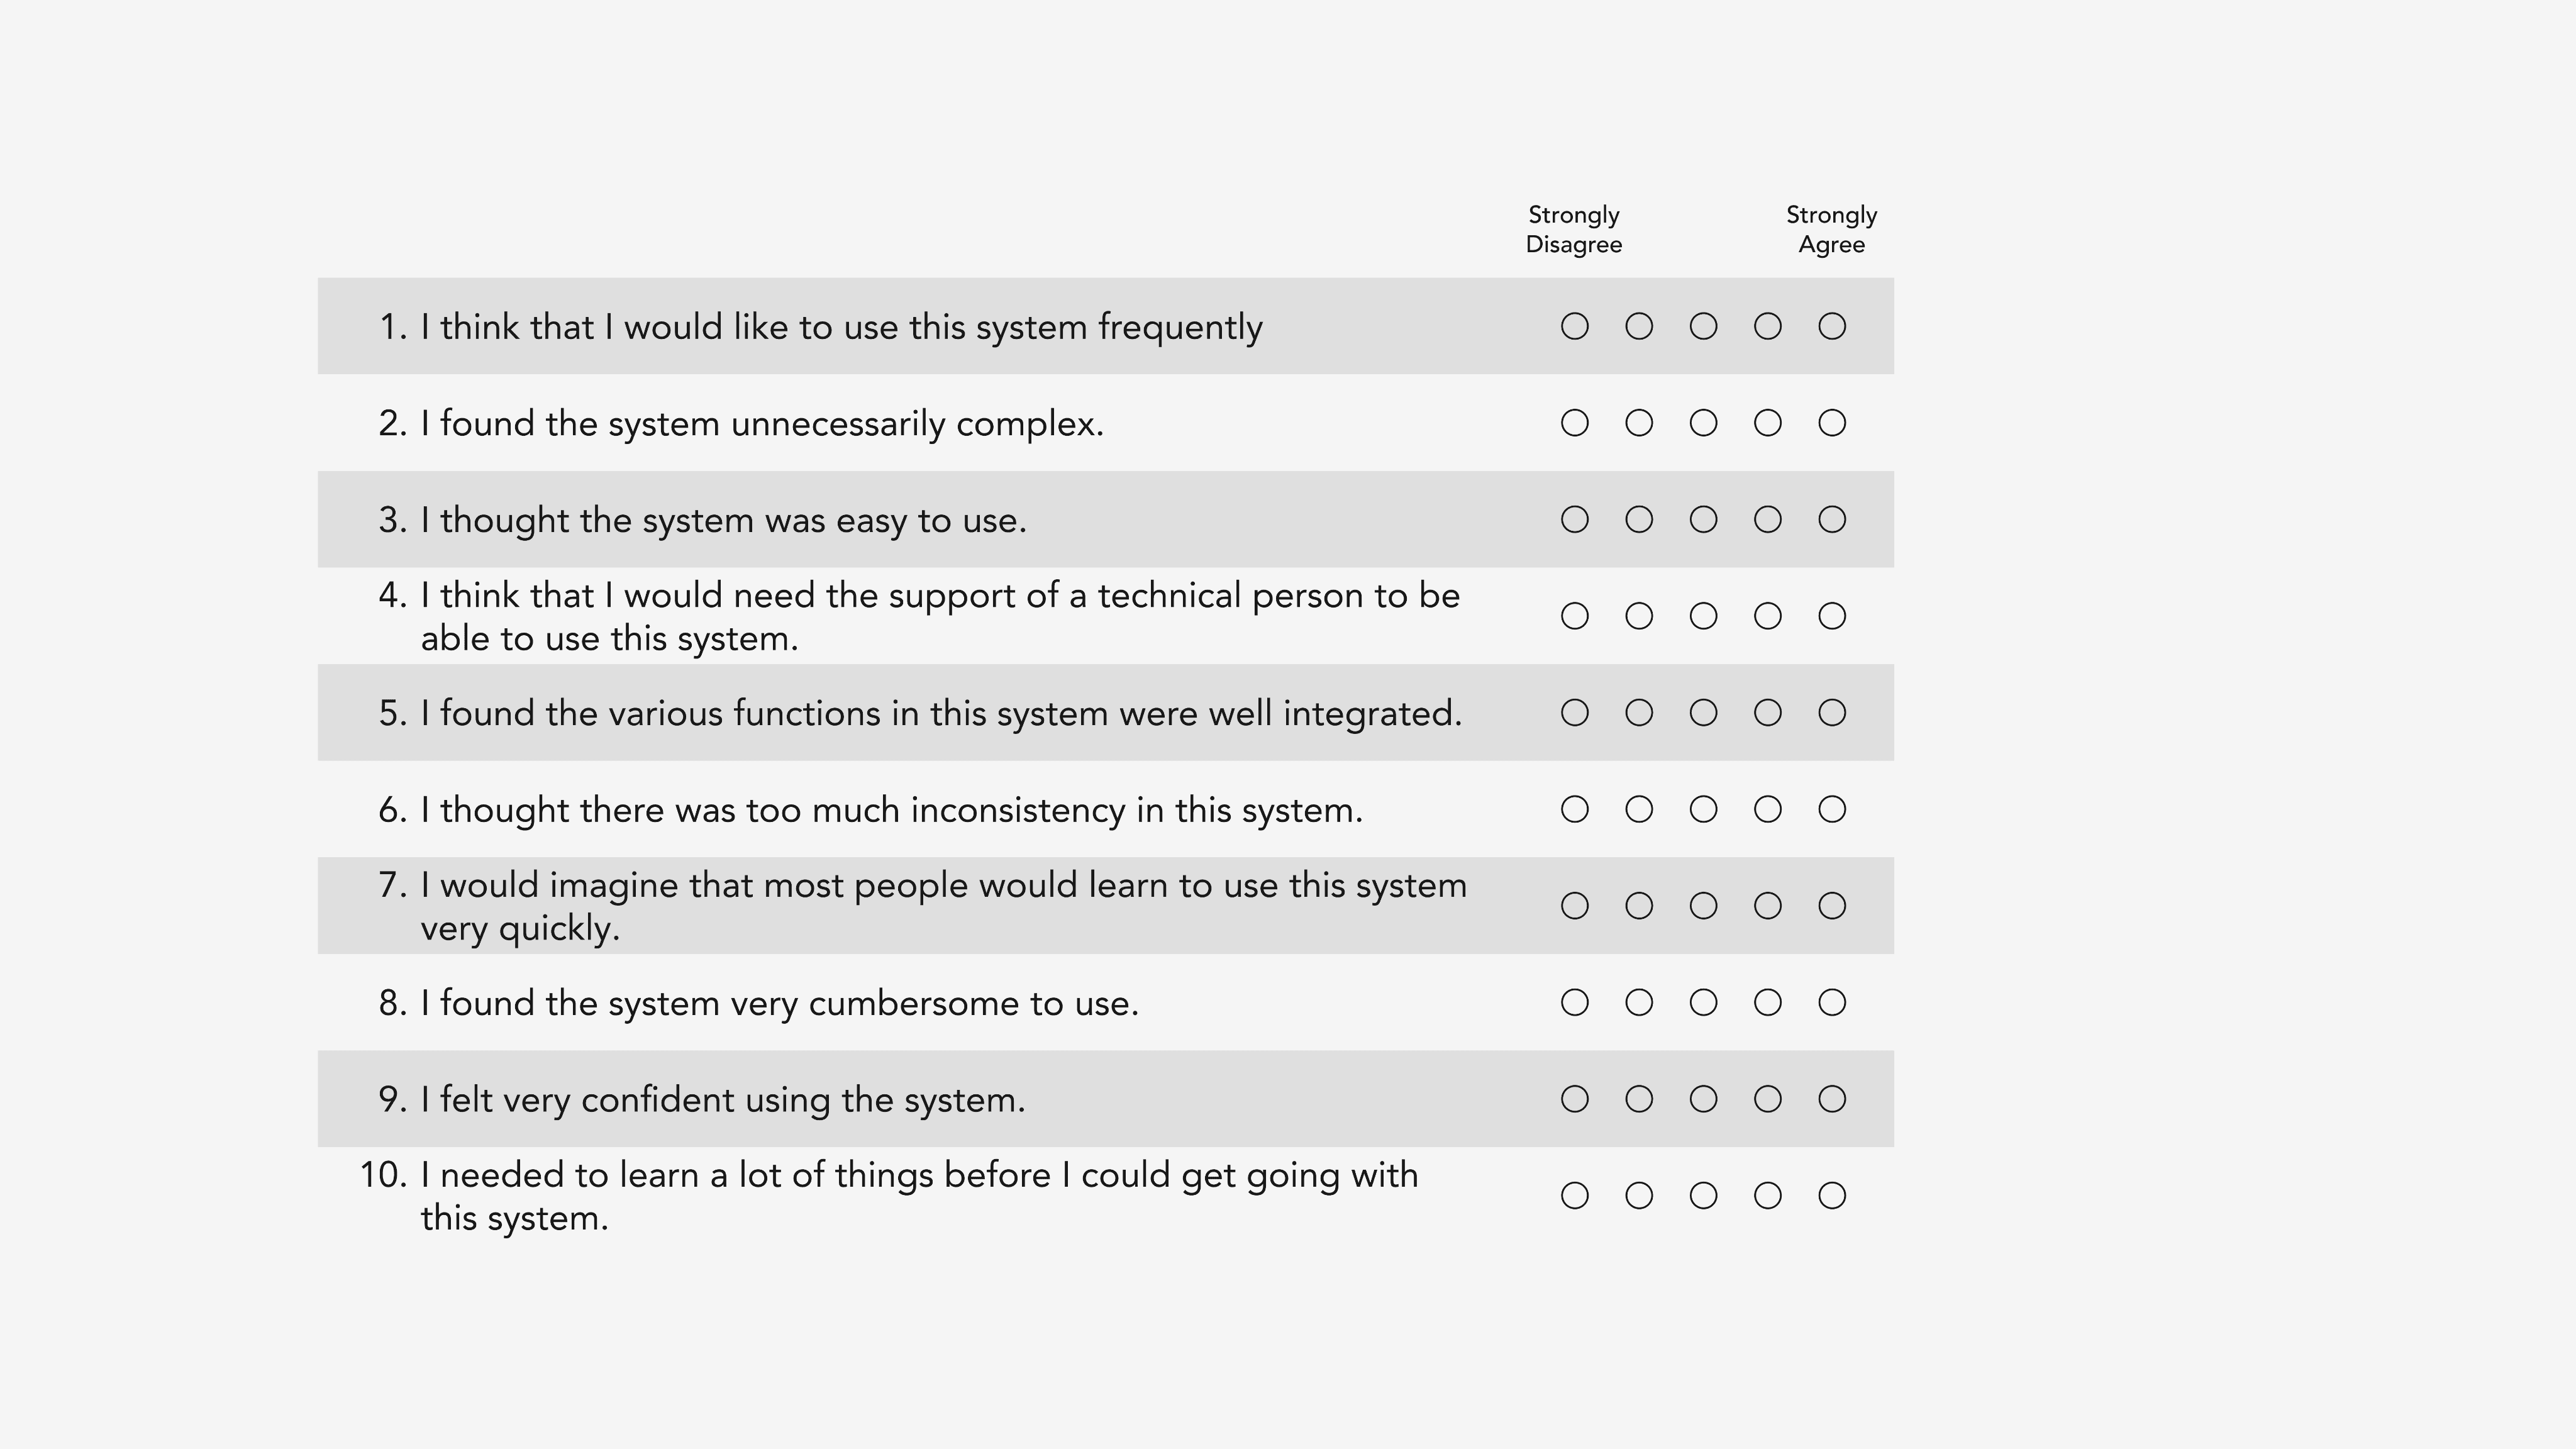Image resolution: width=2576 pixels, height=1449 pixels.
Task: Select Strongly Agree for 'easy to use' statement
Action: (x=1832, y=520)
